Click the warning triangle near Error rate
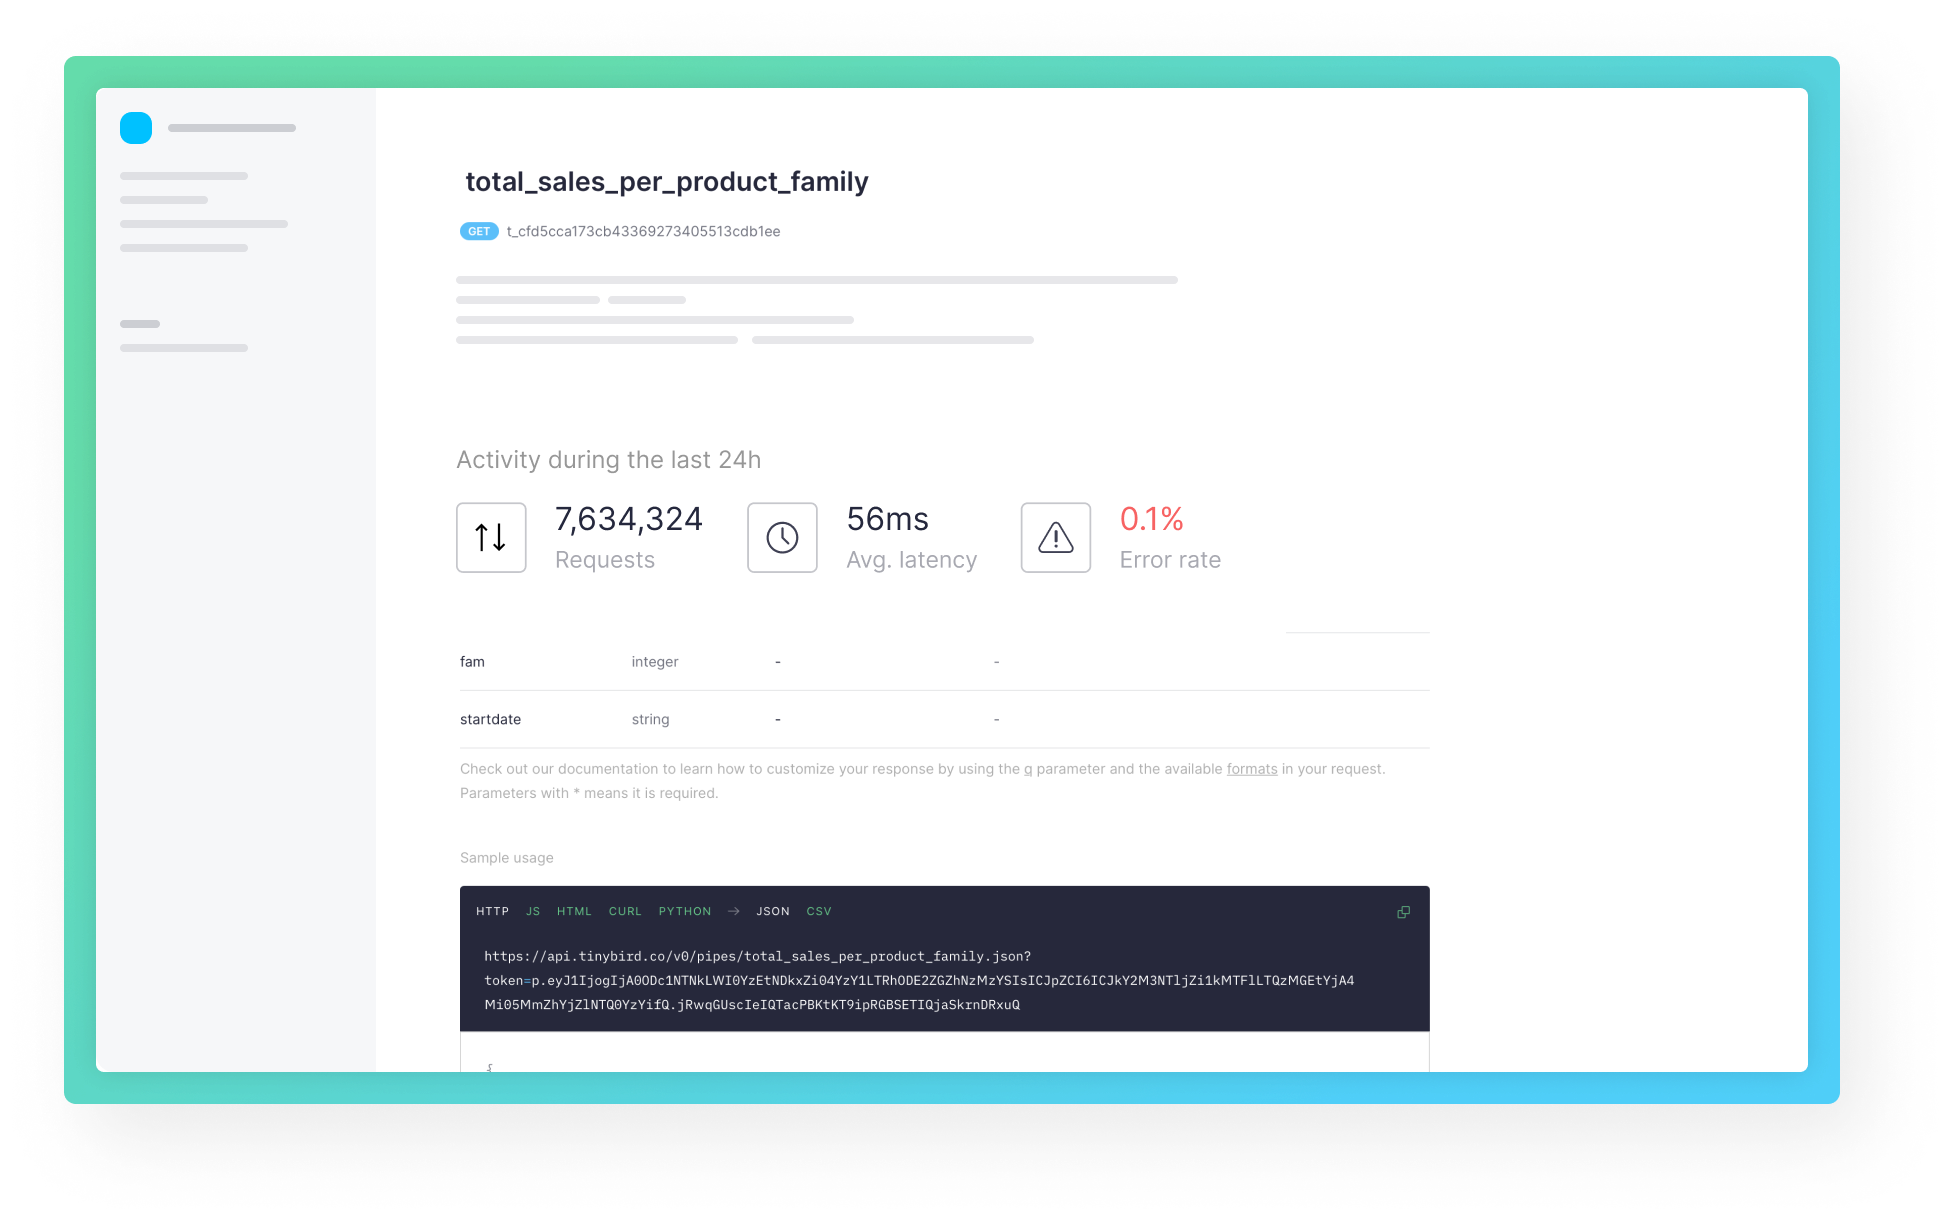 (x=1054, y=537)
